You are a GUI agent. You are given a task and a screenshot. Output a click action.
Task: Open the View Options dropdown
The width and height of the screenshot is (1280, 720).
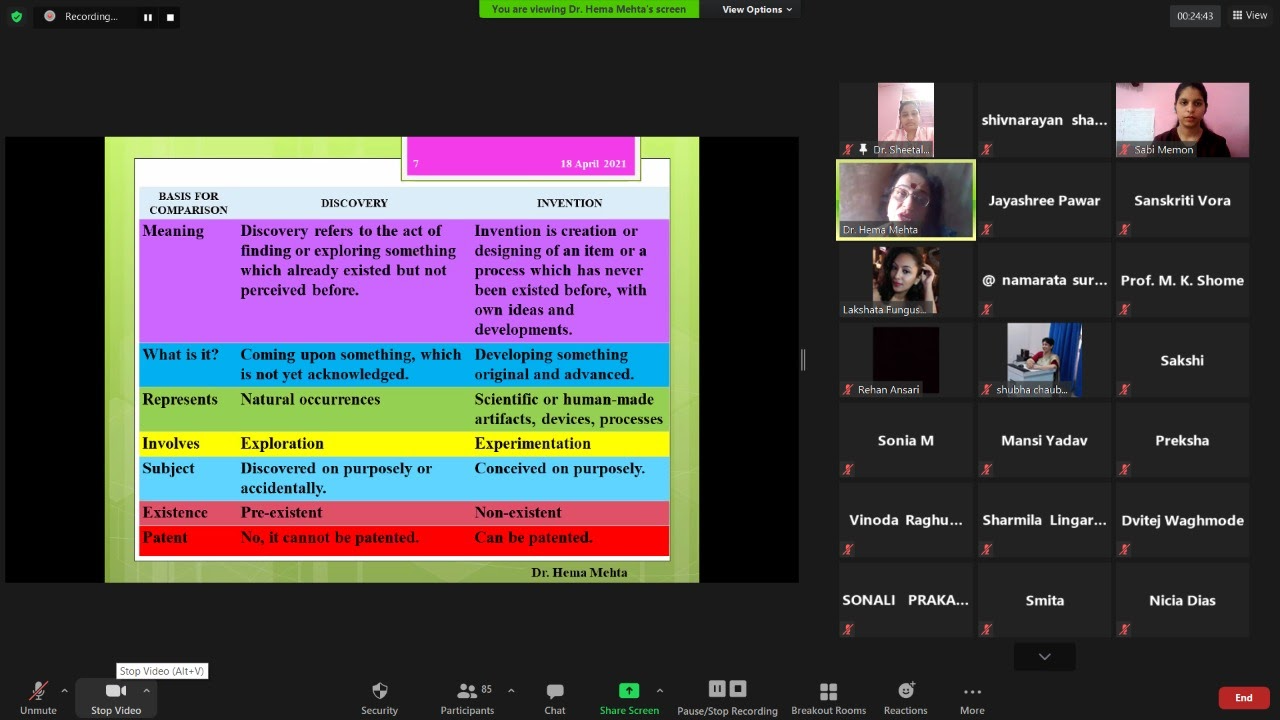pyautogui.click(x=757, y=9)
